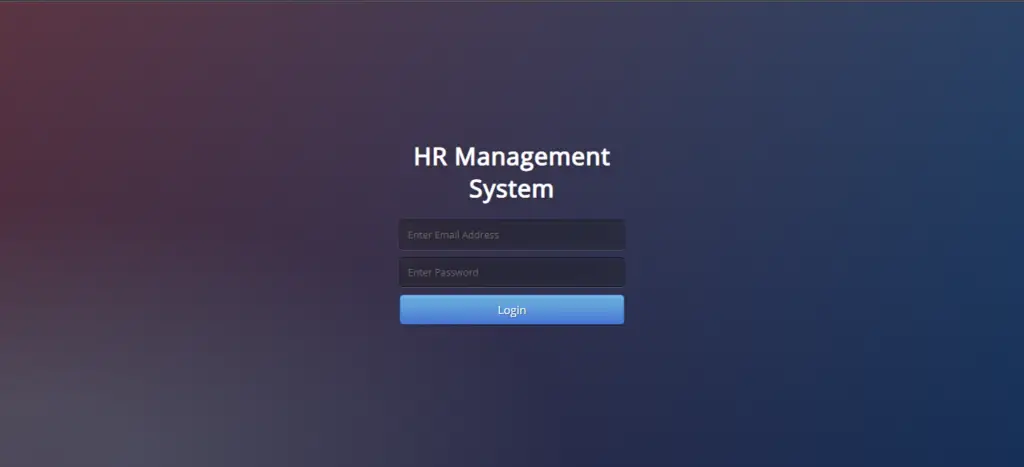Viewport: 1024px width, 467px height.
Task: Select the HR Management System heading
Action: point(511,172)
